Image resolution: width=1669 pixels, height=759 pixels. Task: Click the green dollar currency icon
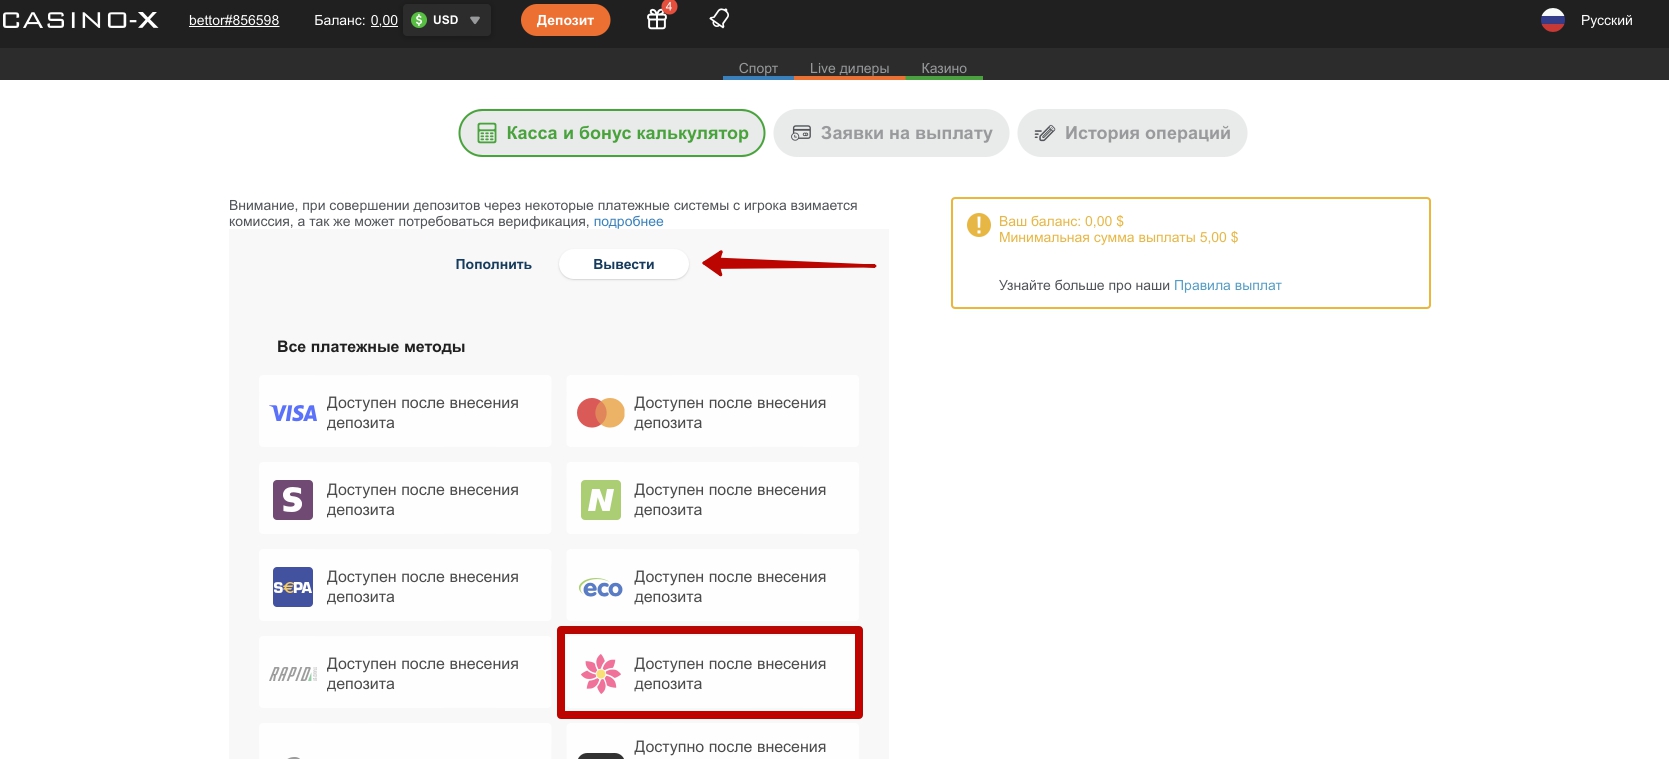419,20
